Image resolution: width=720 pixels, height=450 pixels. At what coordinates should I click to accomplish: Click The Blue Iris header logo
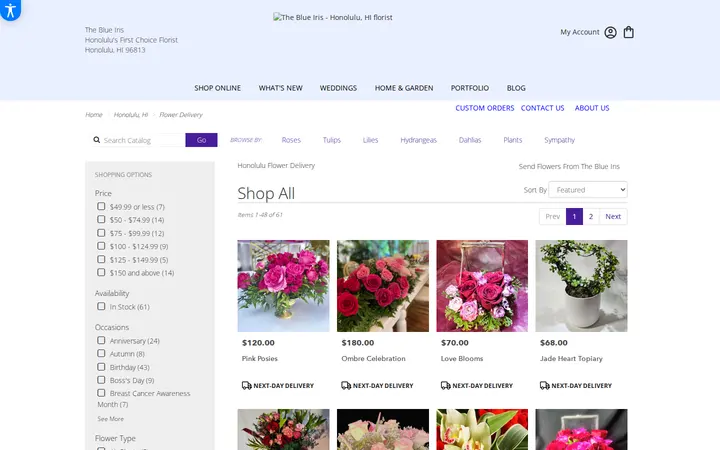click(x=333, y=17)
